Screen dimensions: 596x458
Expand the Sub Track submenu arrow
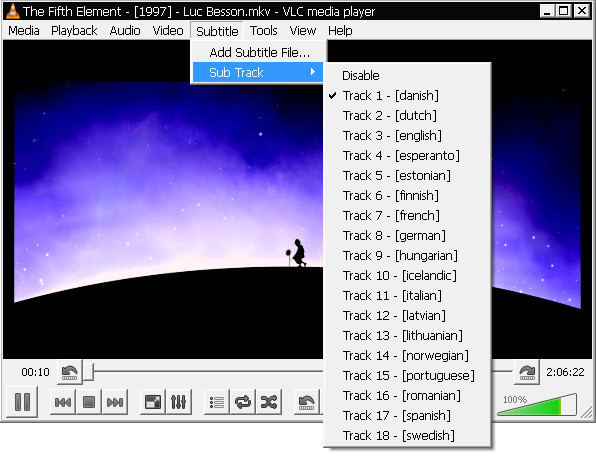point(312,72)
